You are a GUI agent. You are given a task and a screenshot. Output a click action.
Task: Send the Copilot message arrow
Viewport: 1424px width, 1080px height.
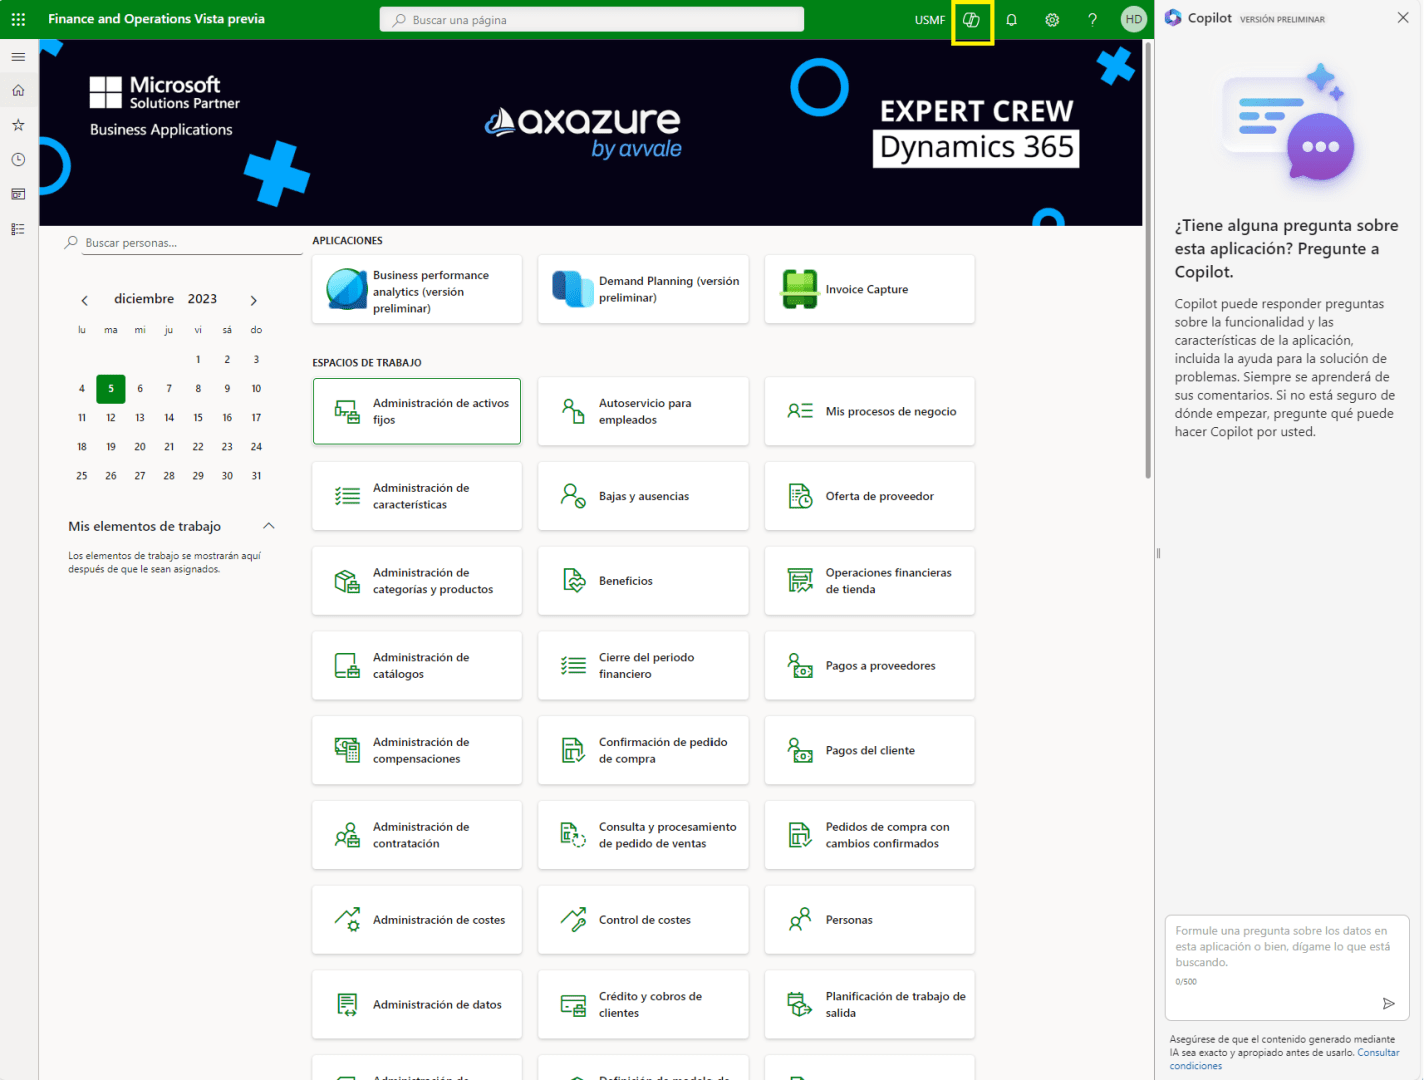(1388, 1003)
